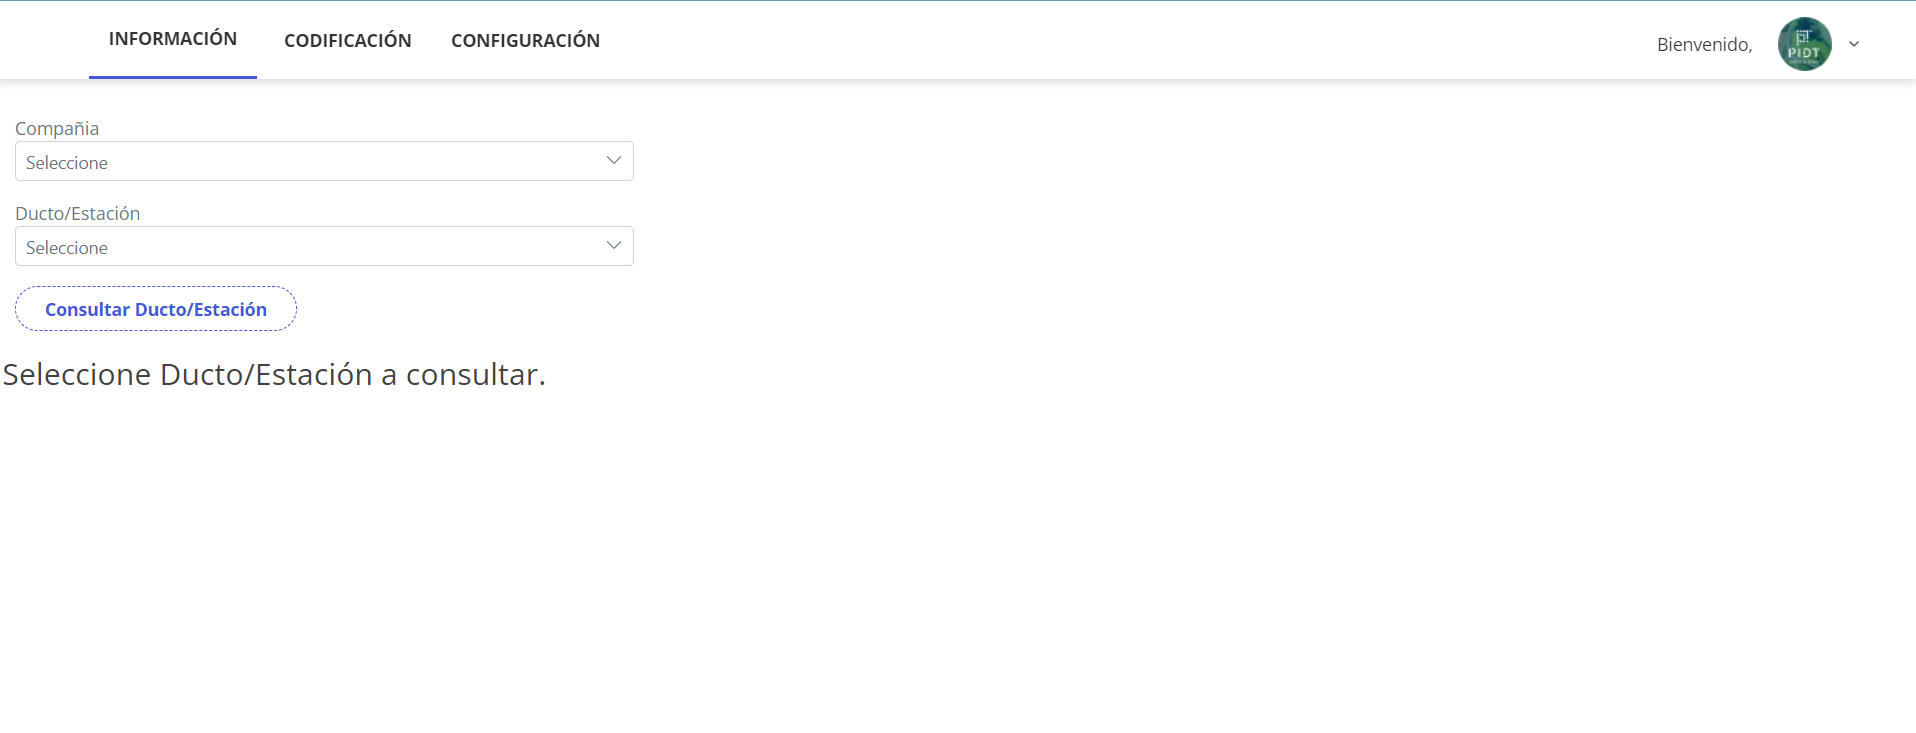Go to the CONFIGURACIÓN tab
This screenshot has height=733, width=1916.
tap(525, 41)
